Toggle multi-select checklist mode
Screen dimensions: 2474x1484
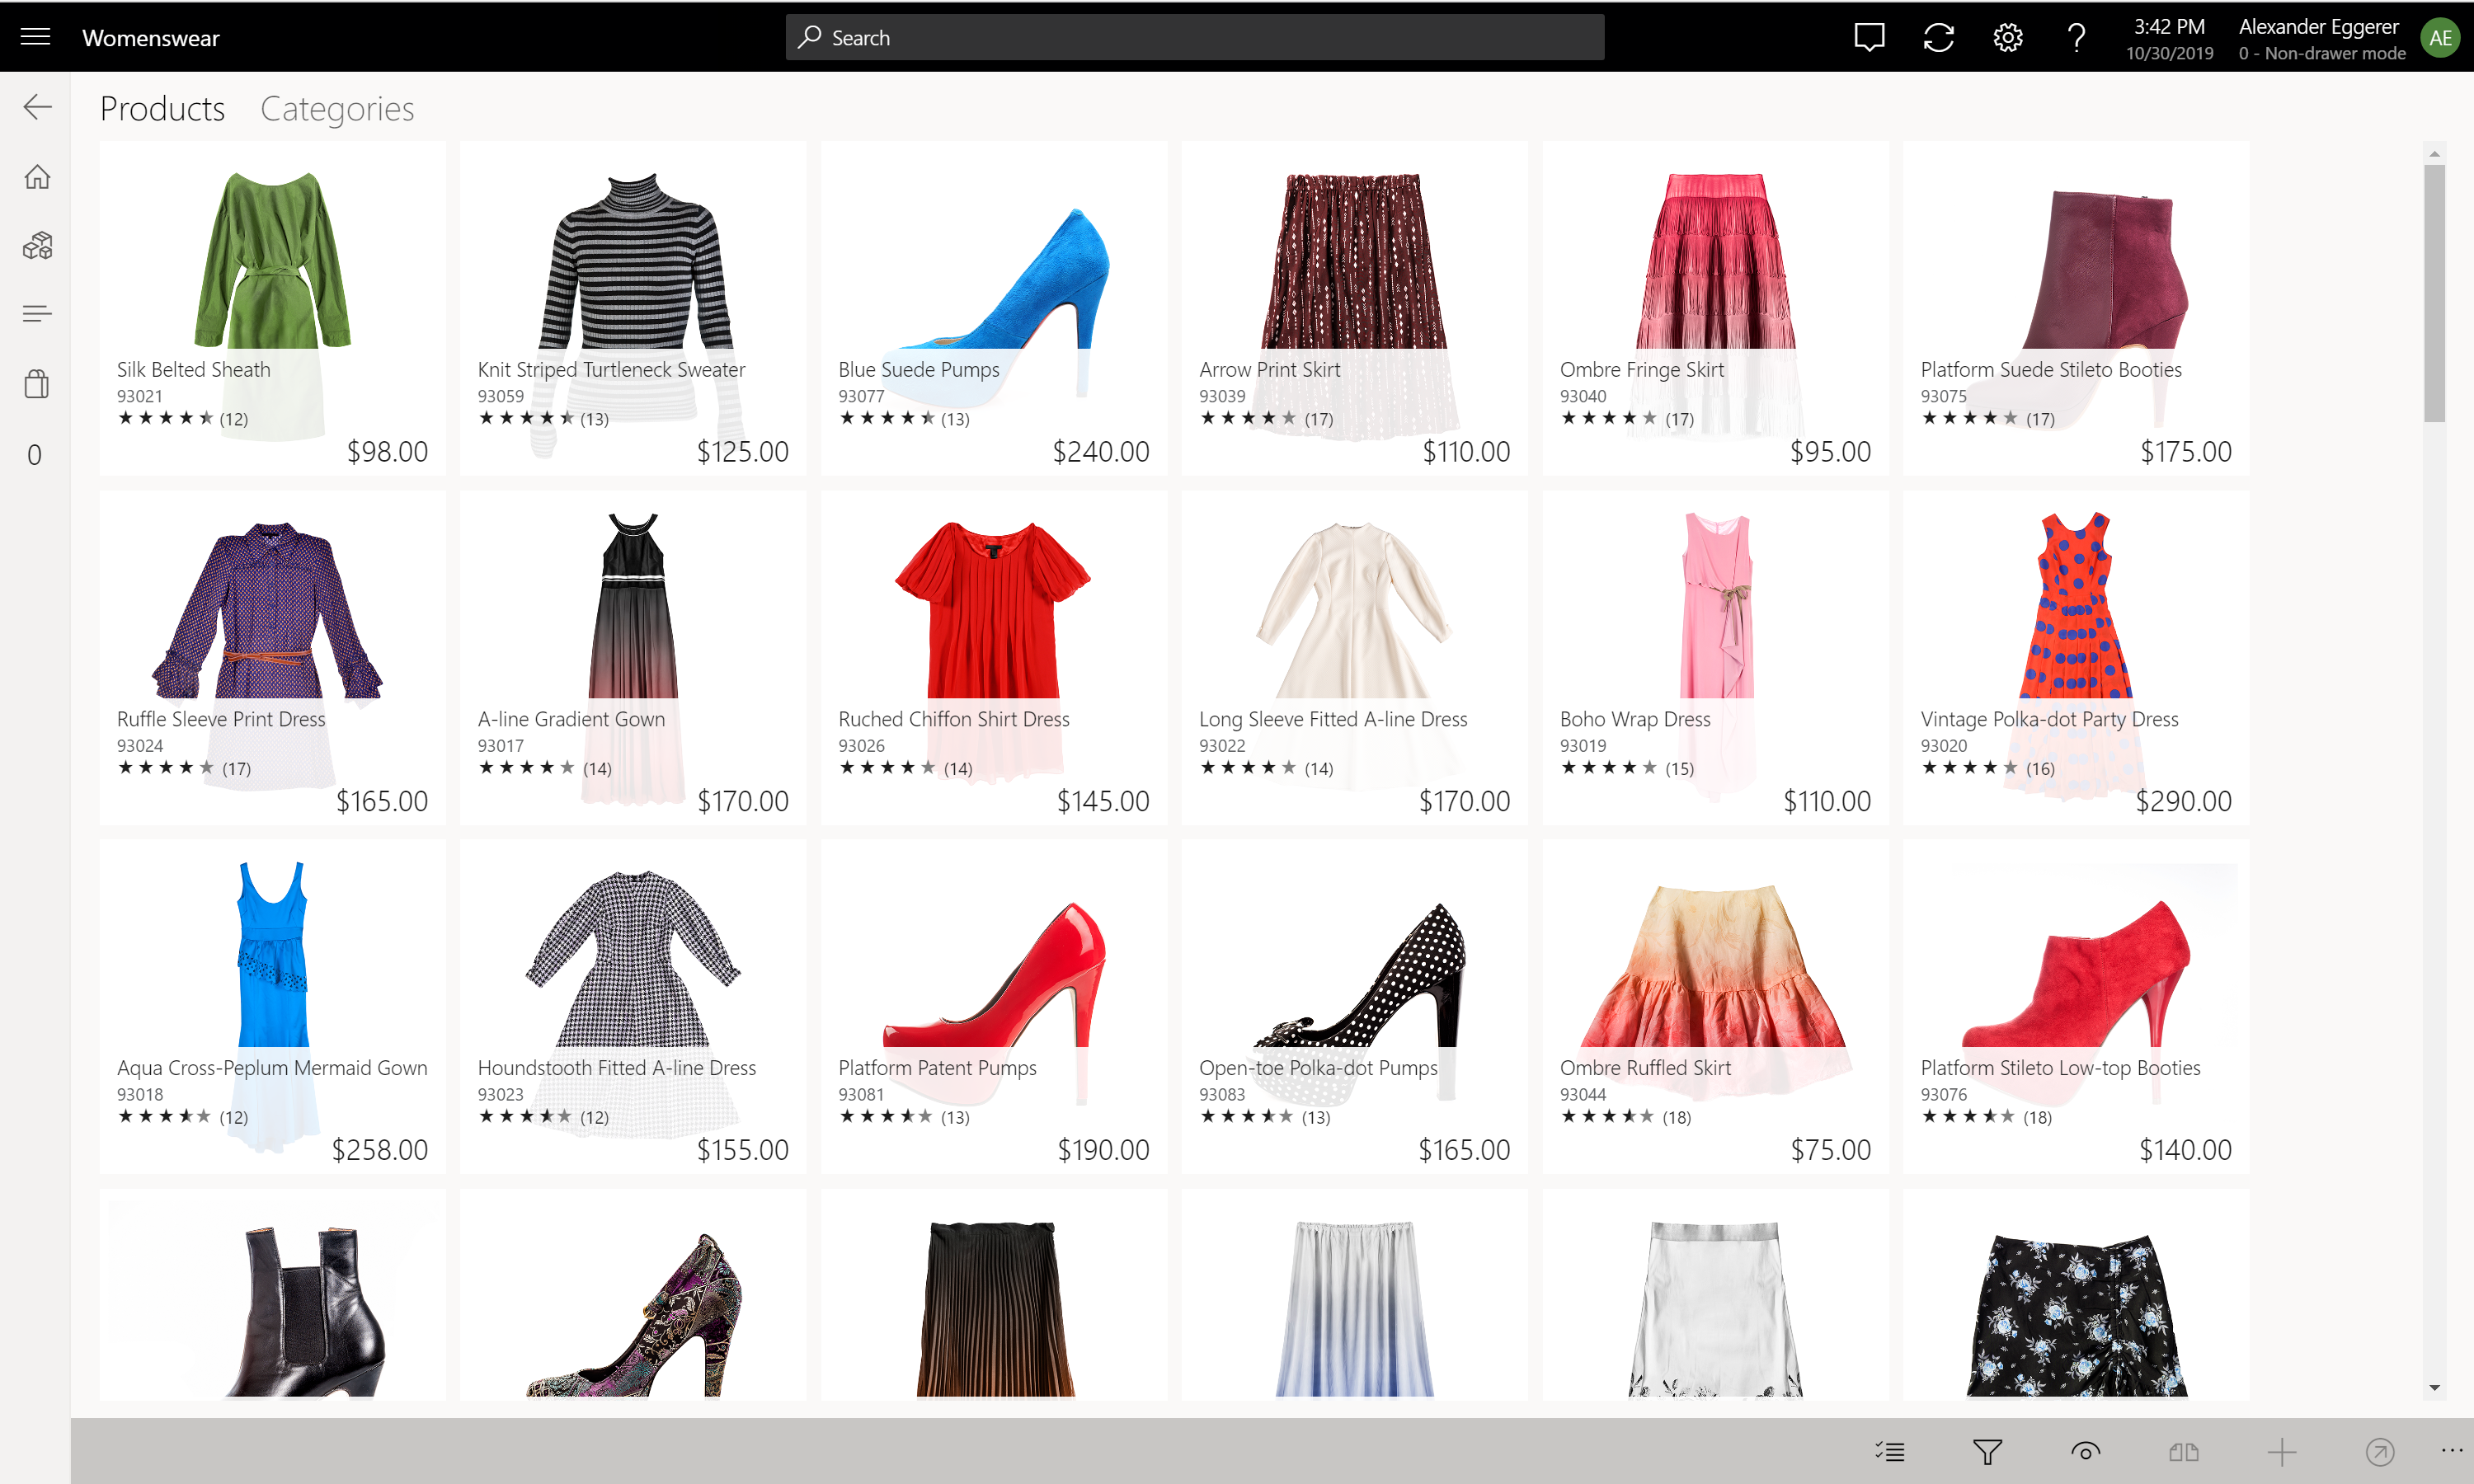pos(1889,1451)
